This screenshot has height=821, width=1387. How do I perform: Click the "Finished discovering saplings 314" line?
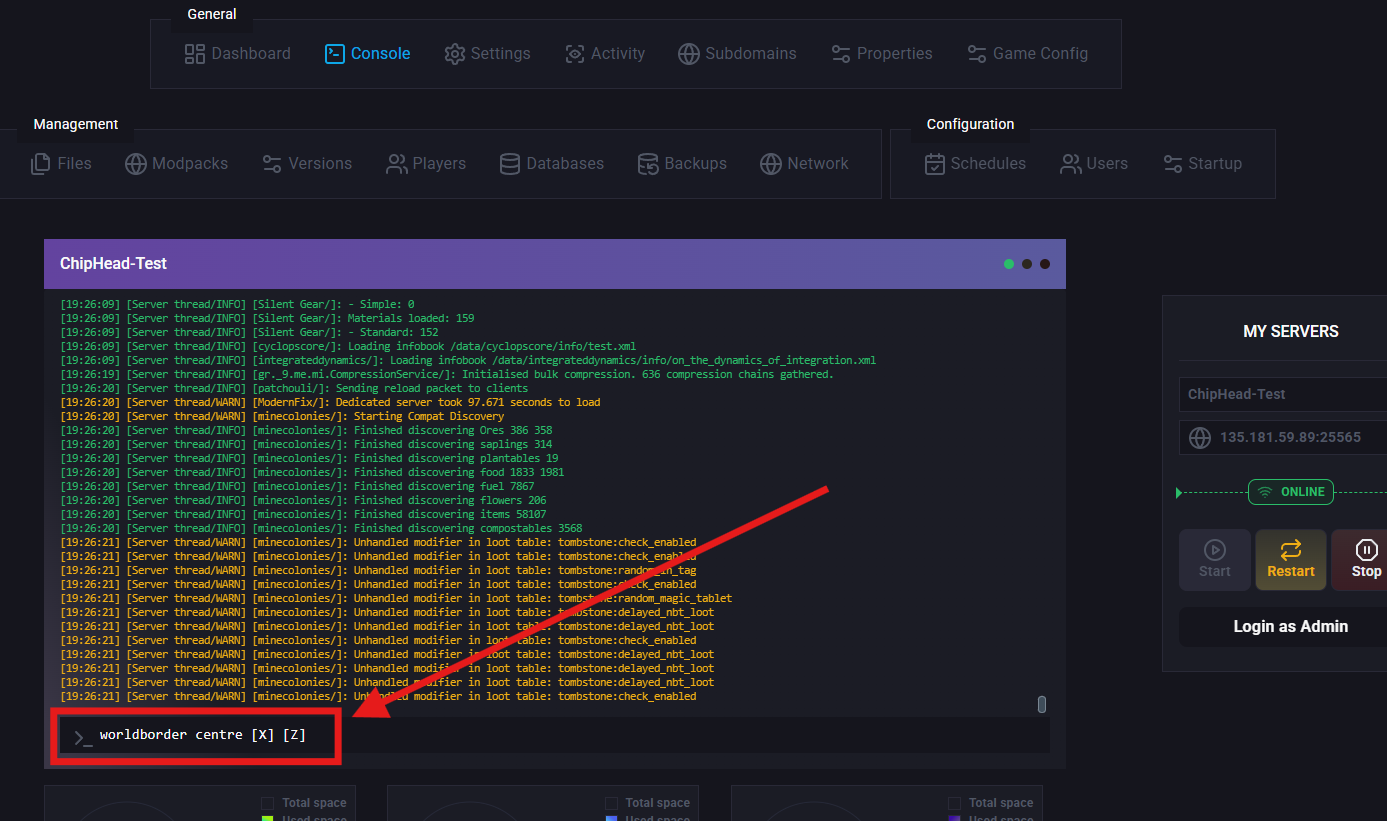pos(306,444)
